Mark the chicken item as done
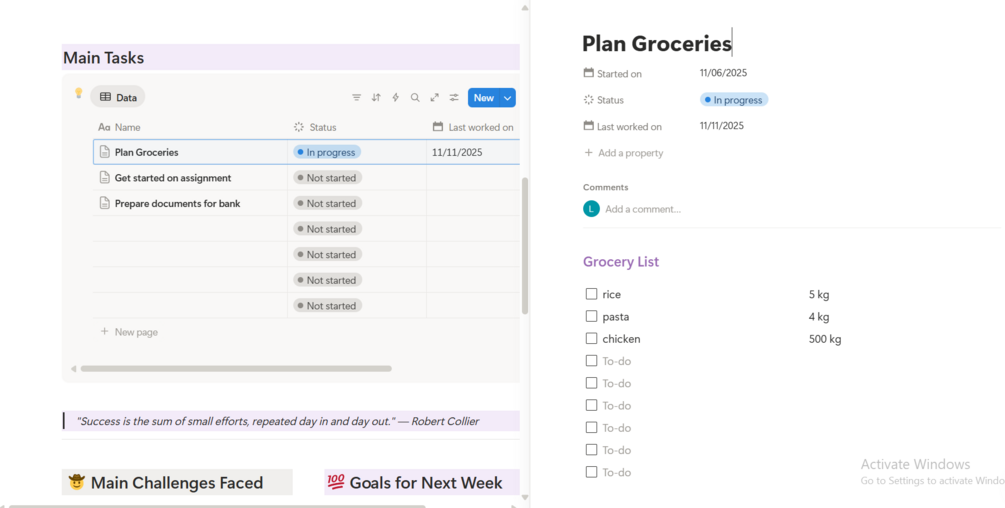Viewport: 1005px width, 508px height. 591,339
